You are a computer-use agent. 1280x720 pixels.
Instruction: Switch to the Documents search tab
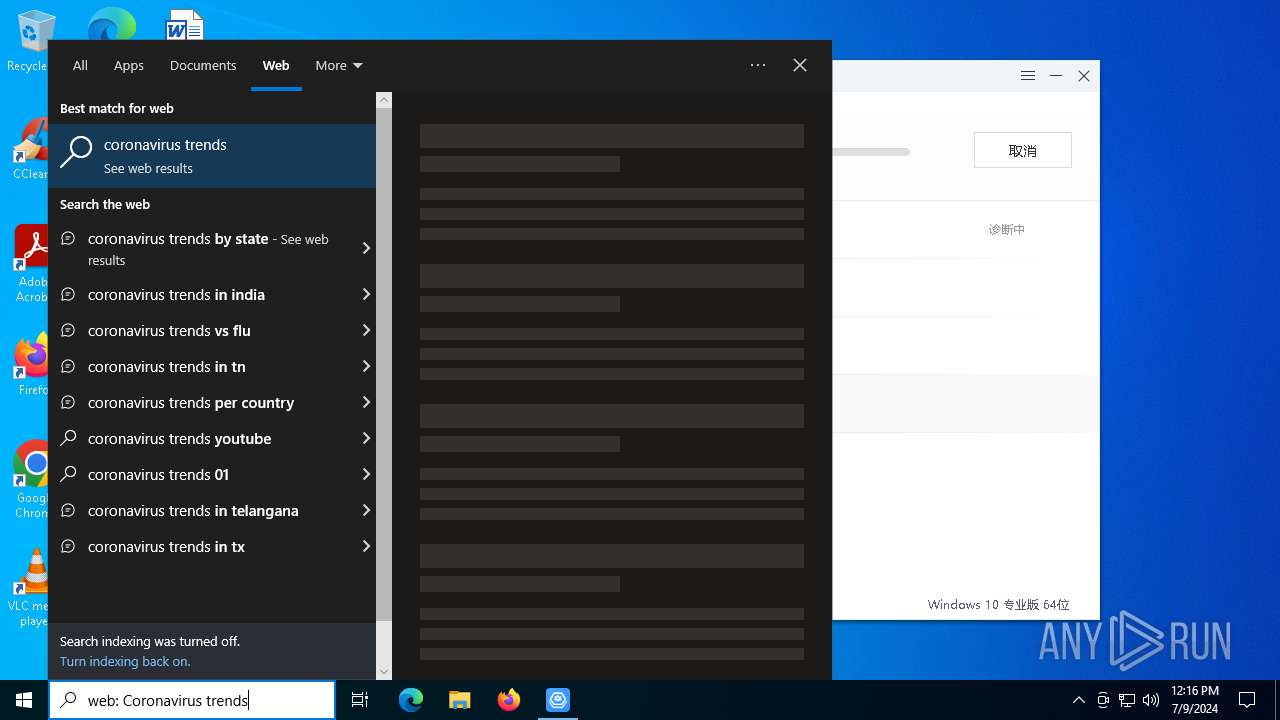pos(203,65)
